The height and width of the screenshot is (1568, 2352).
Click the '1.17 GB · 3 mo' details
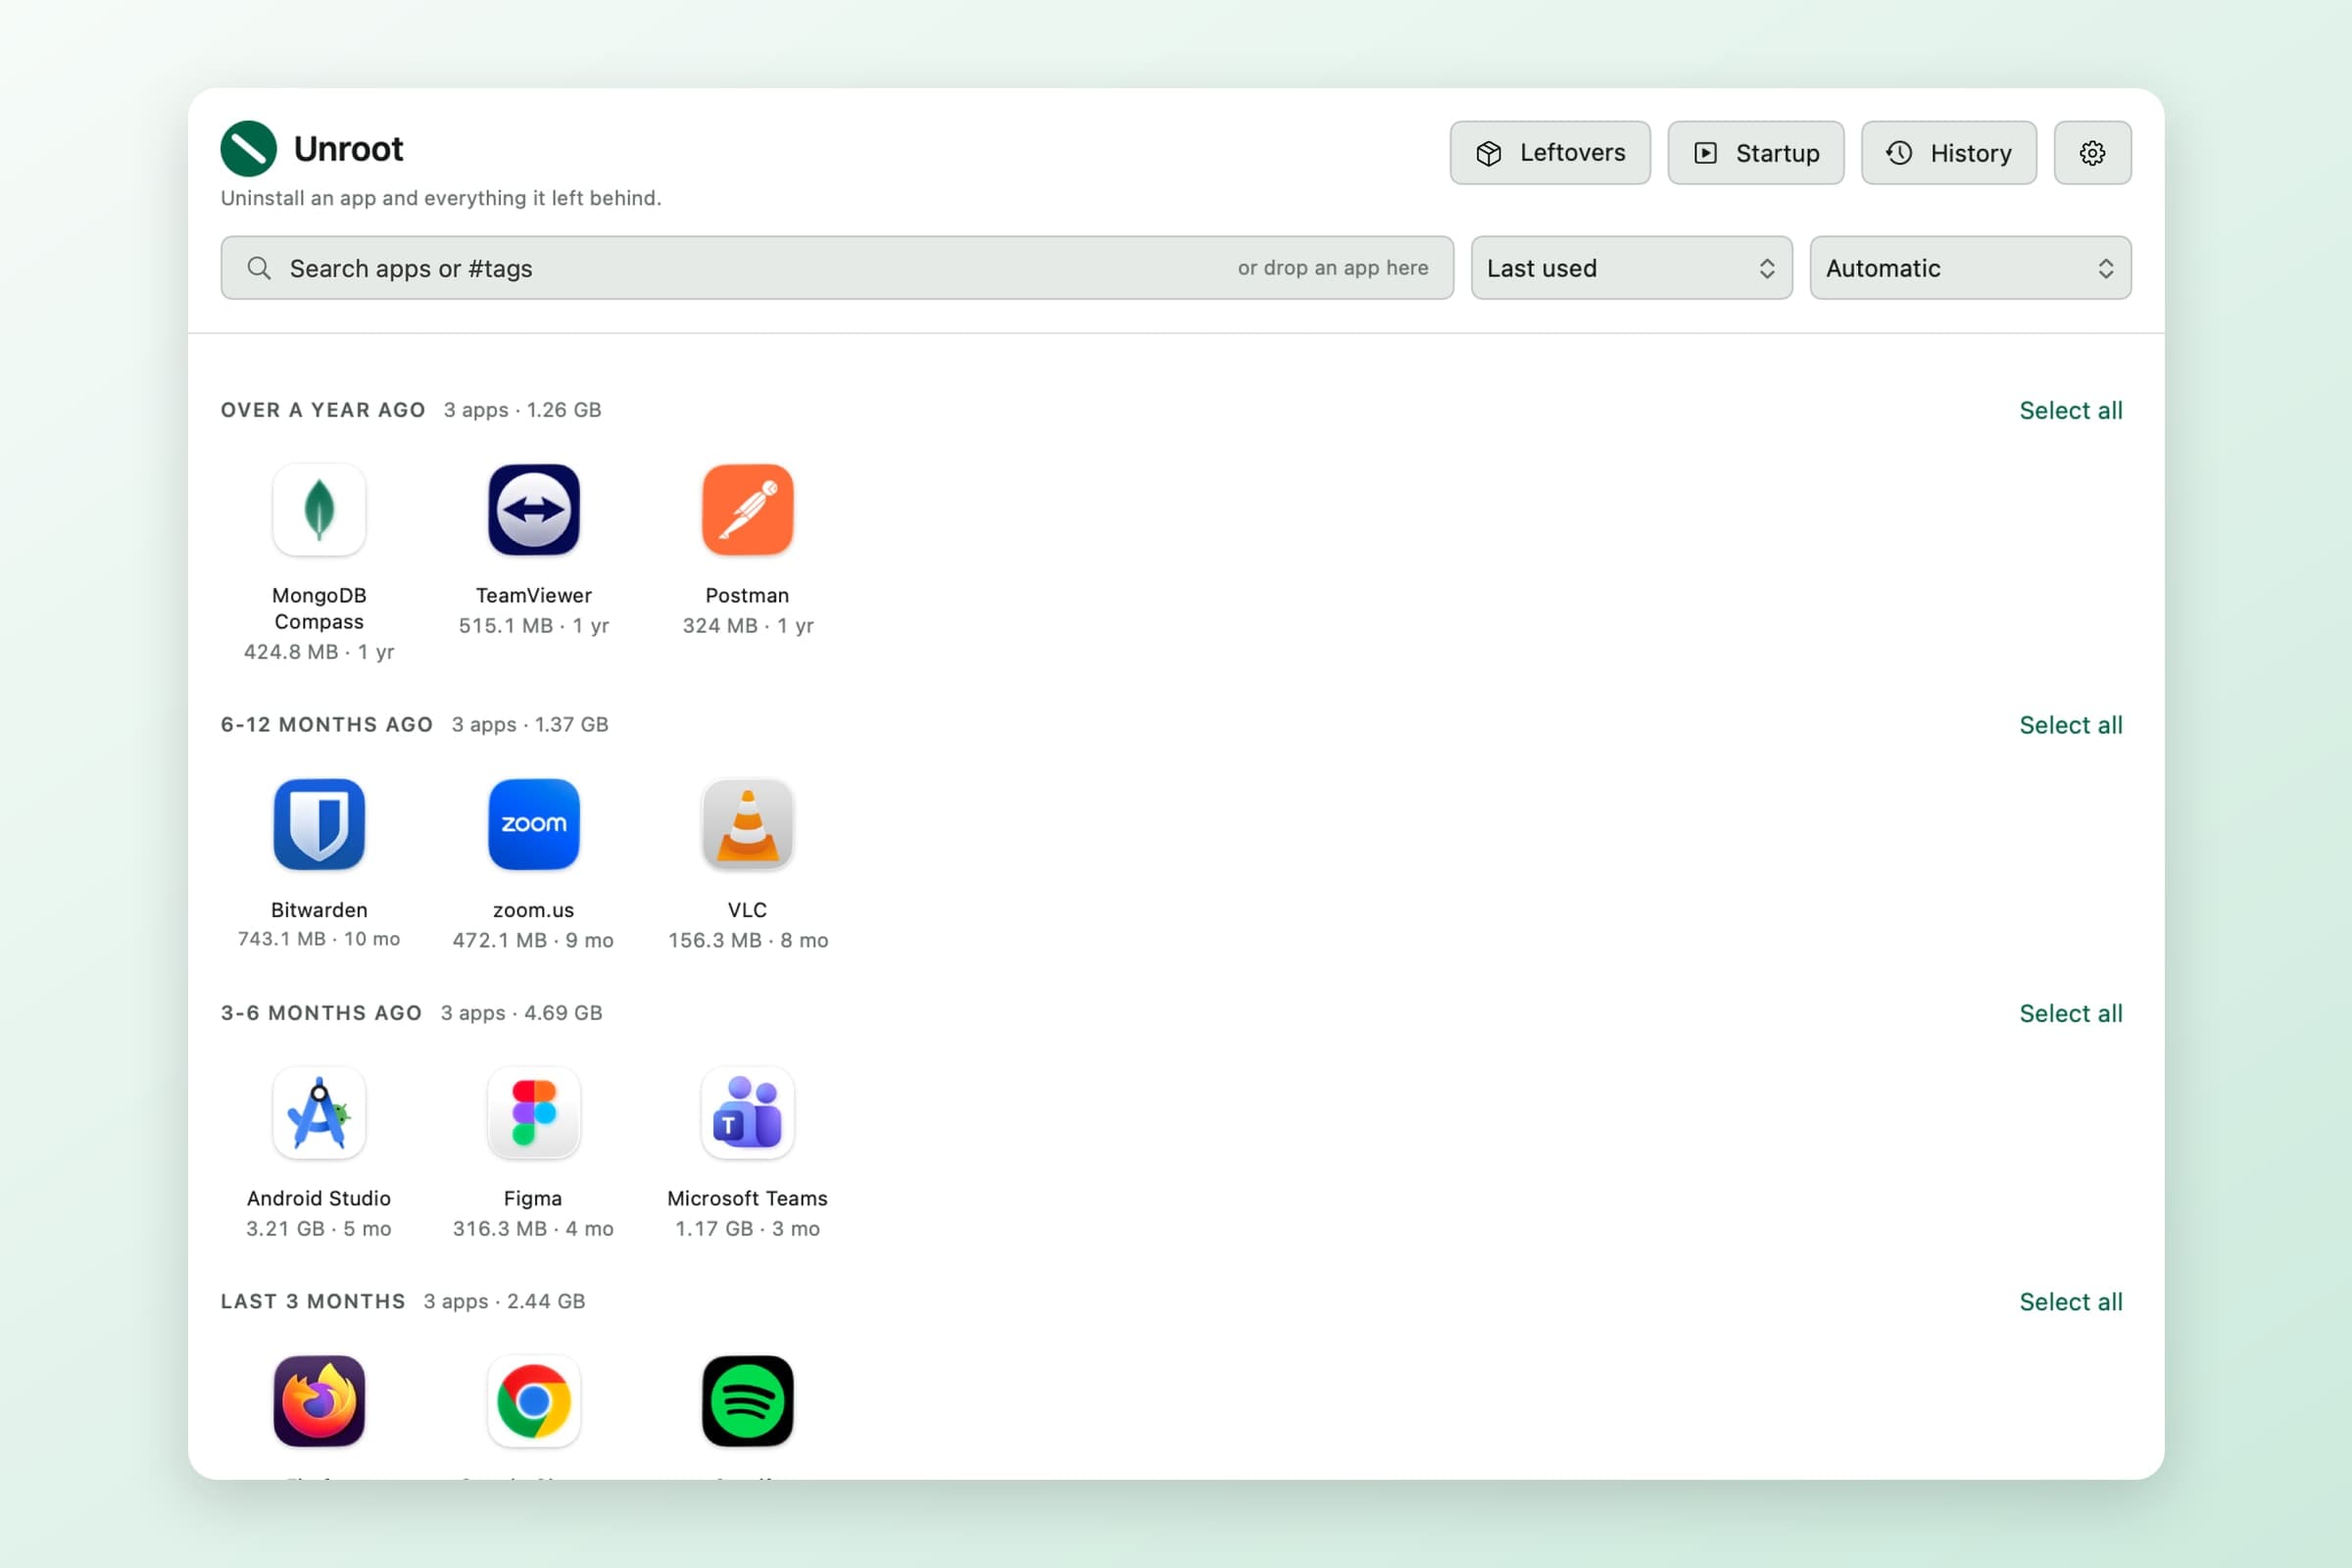pos(747,1229)
